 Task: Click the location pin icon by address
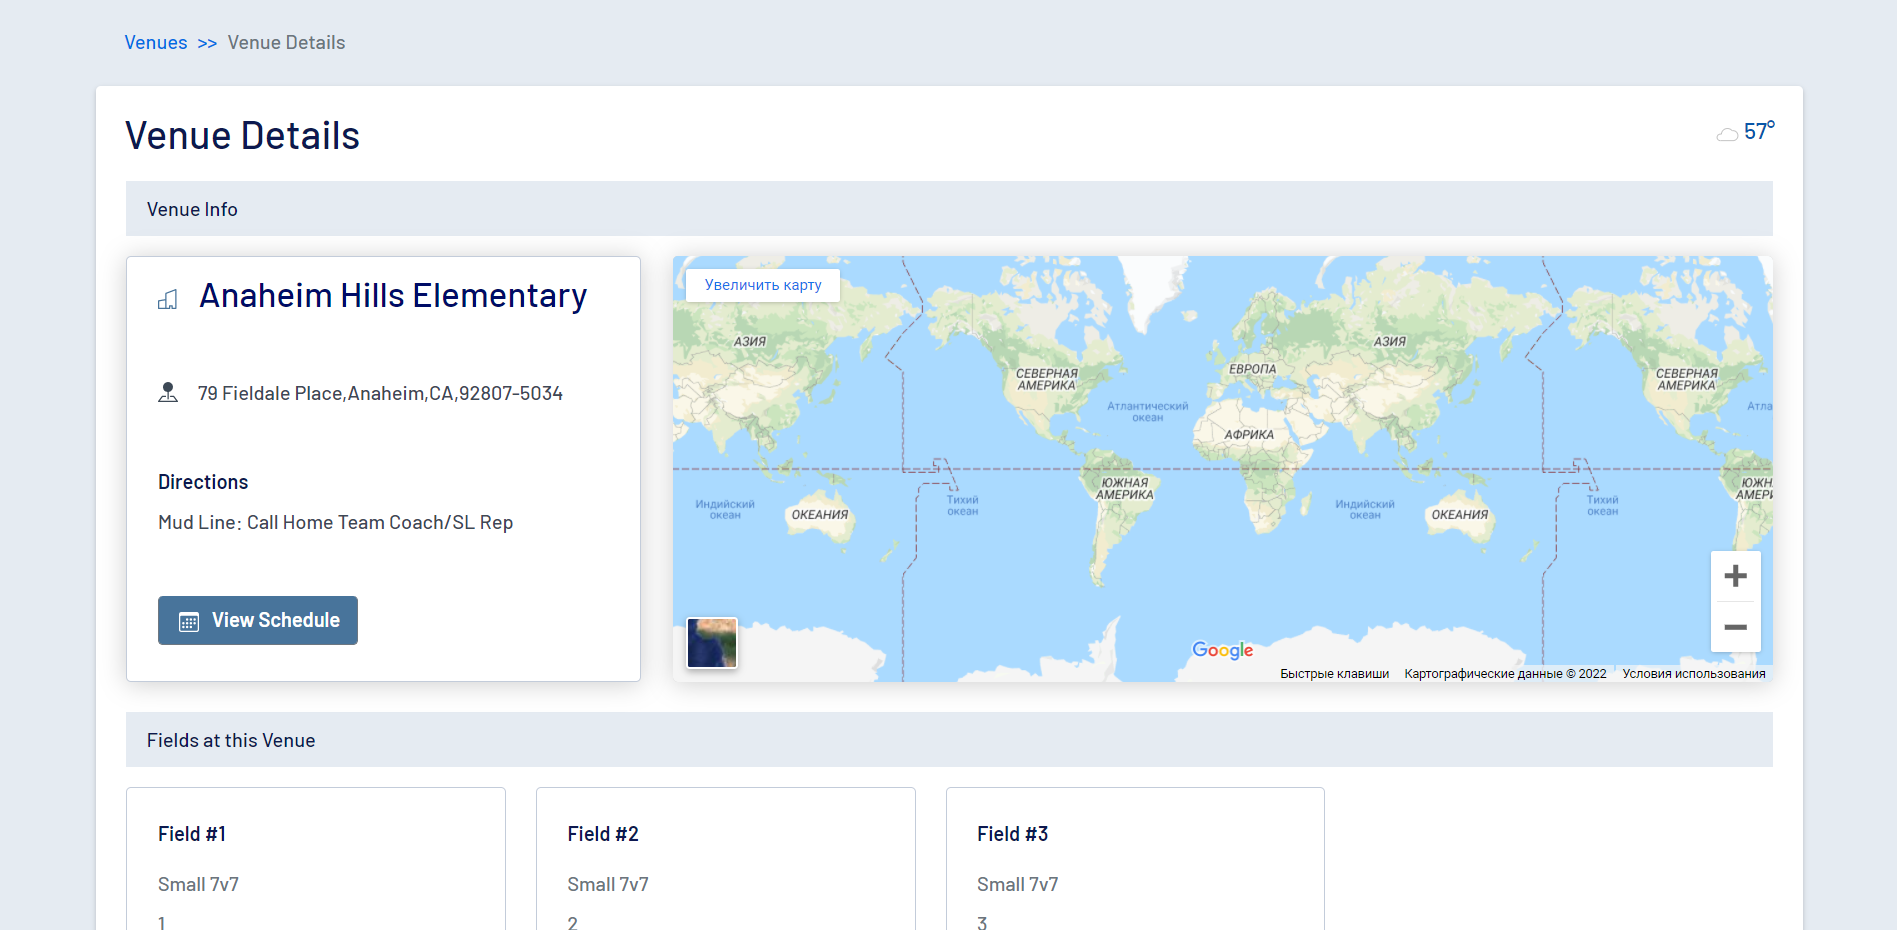(x=168, y=393)
